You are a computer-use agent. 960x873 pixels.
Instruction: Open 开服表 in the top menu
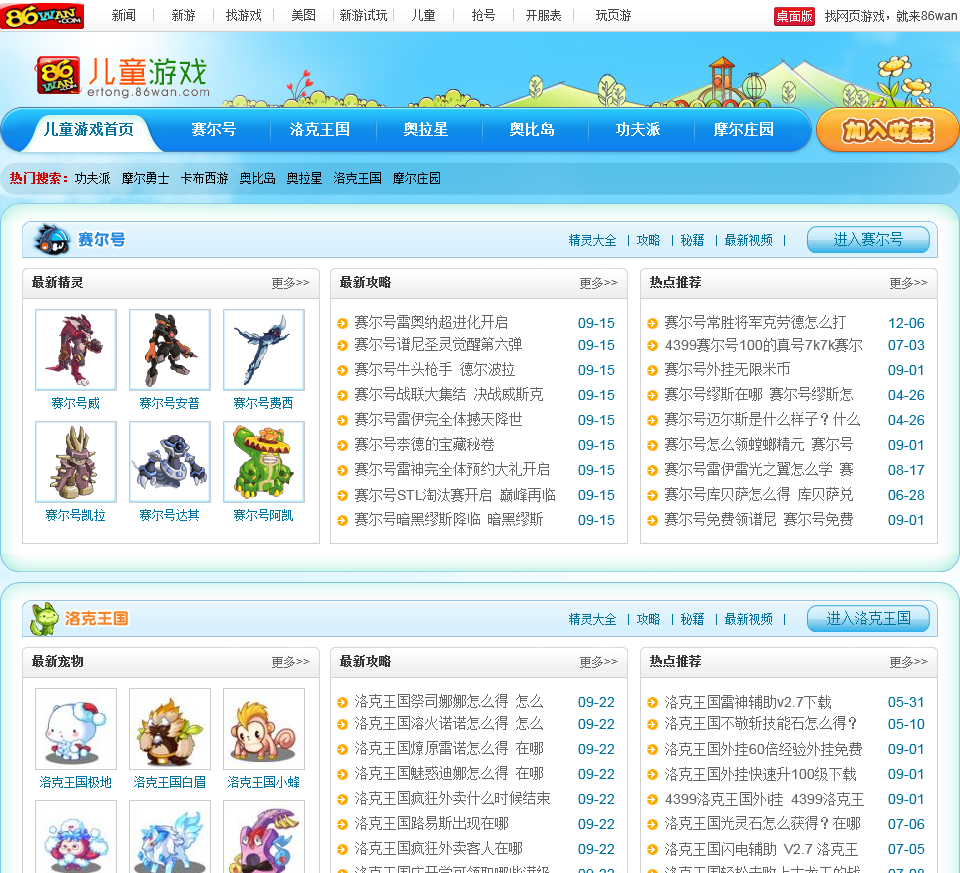click(x=543, y=15)
